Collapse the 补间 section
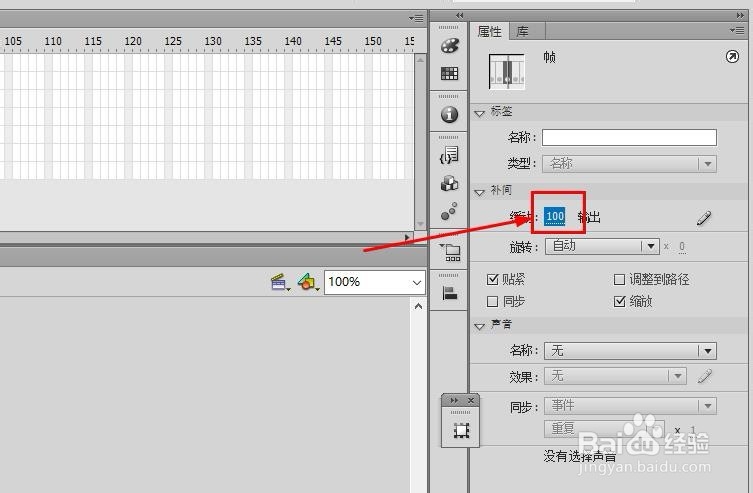753x493 pixels. coord(479,192)
